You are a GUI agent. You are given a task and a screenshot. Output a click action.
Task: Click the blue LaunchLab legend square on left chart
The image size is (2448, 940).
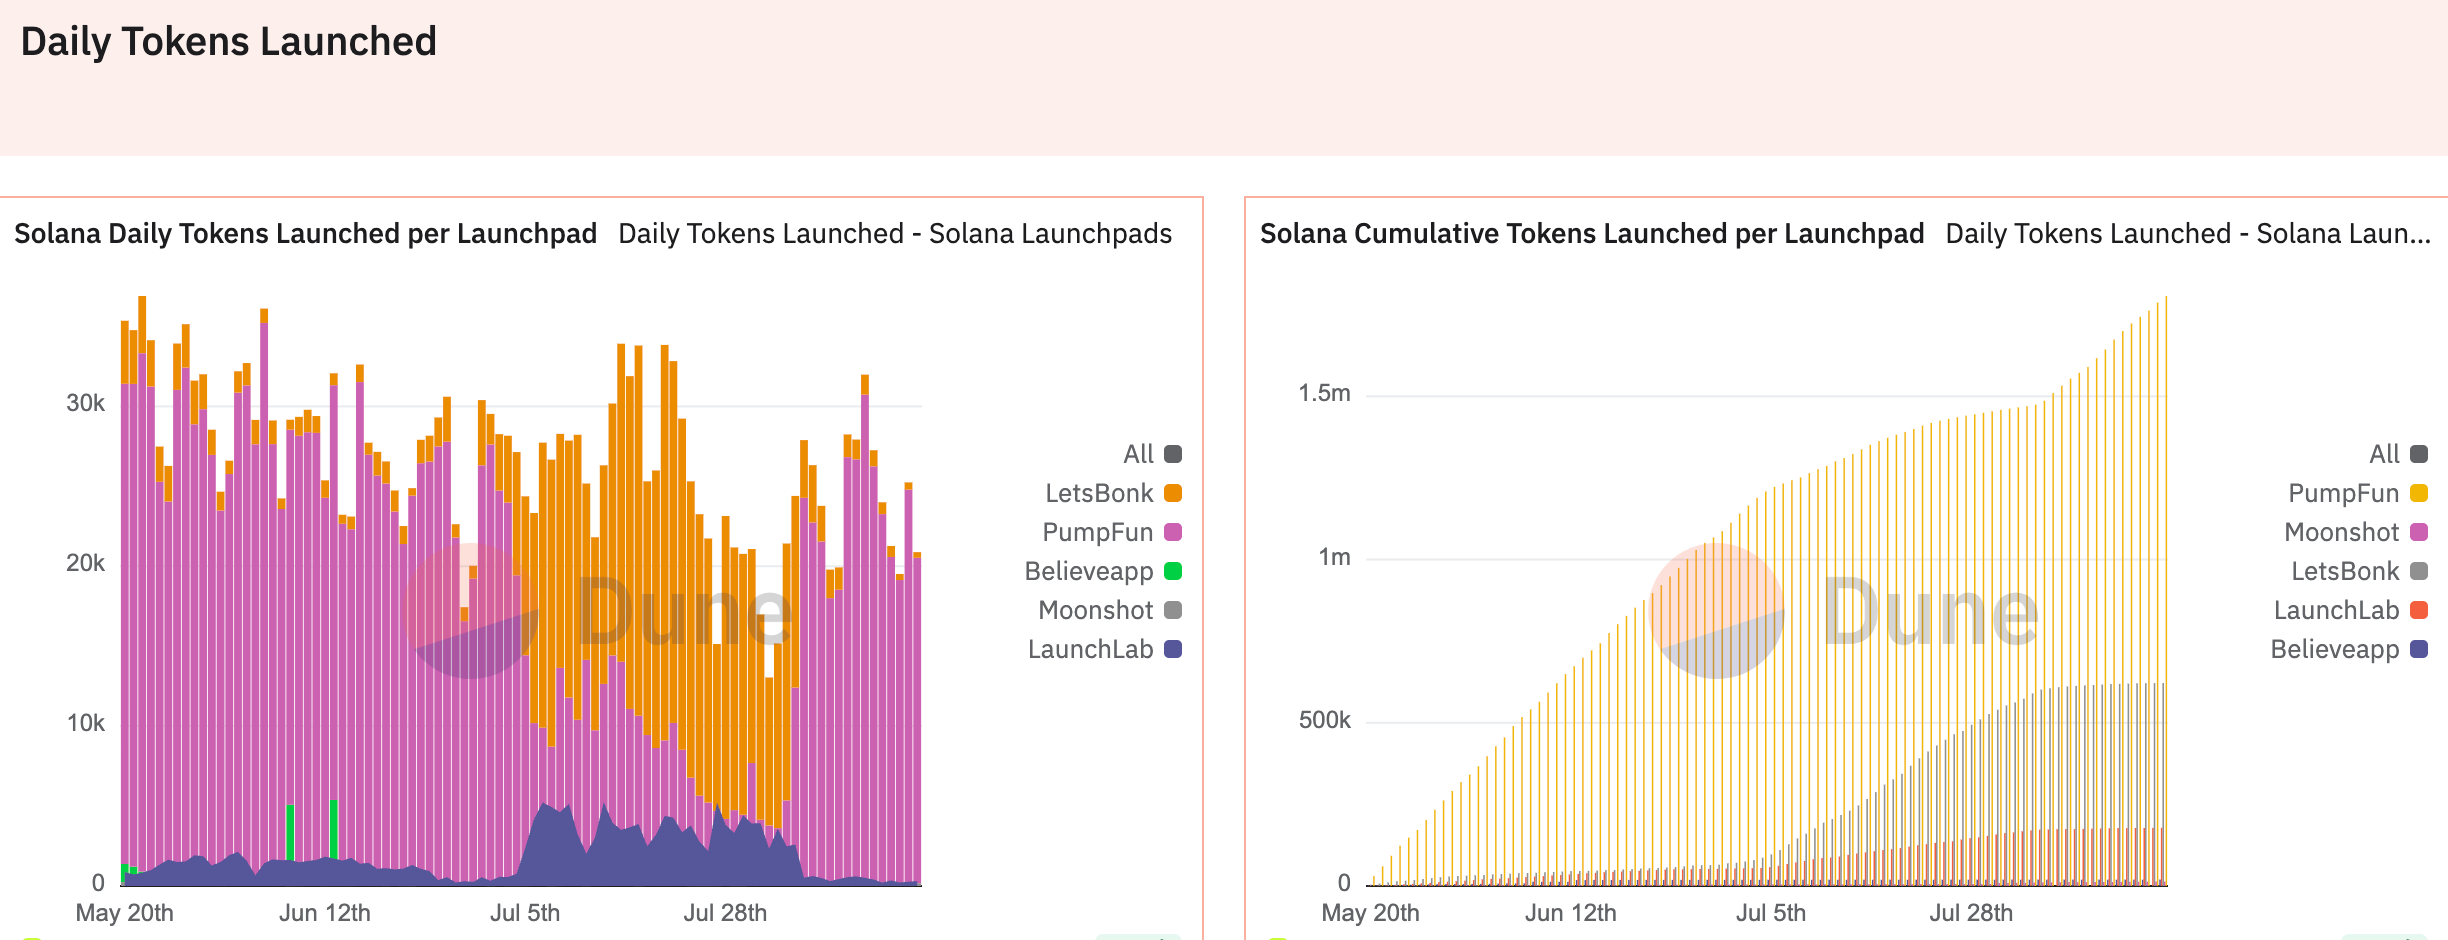coord(1172,650)
